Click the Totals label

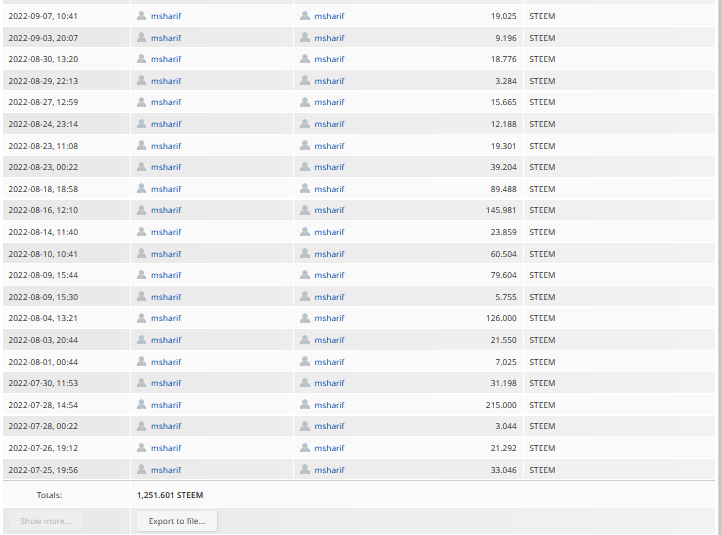[x=49, y=495]
